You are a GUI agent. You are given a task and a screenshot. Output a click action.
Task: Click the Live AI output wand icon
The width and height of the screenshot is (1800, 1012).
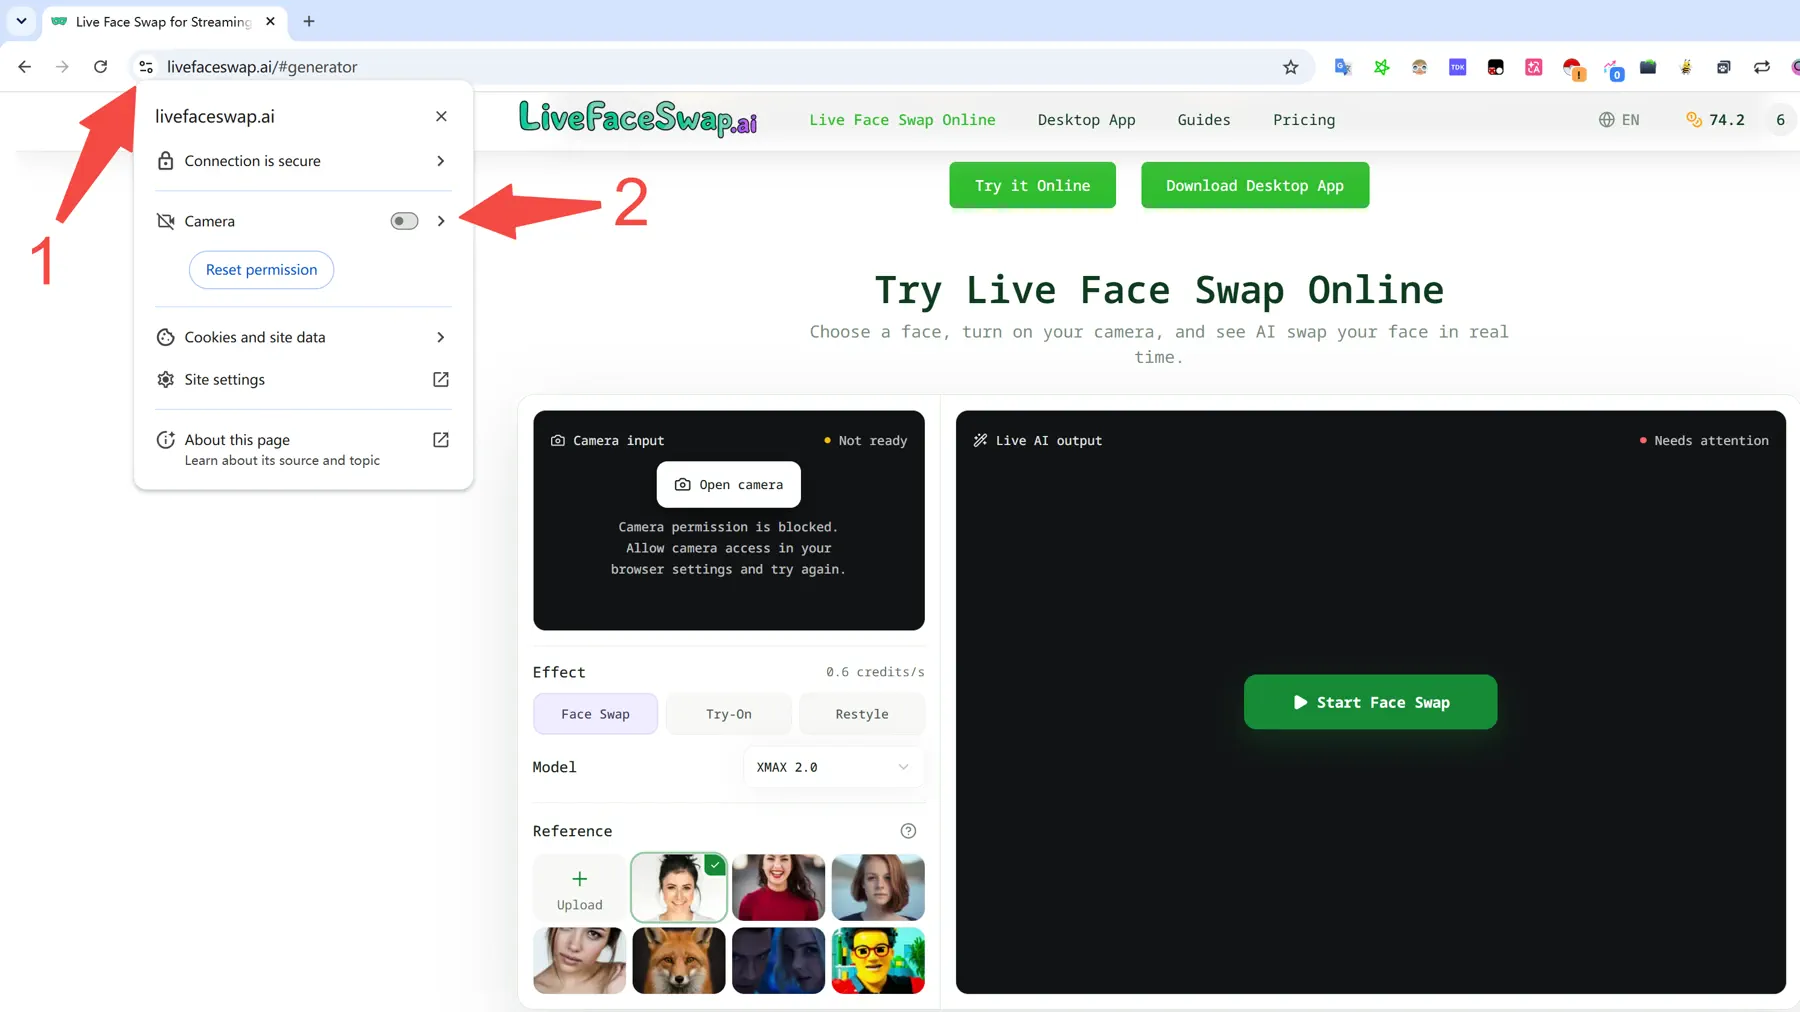pos(980,441)
